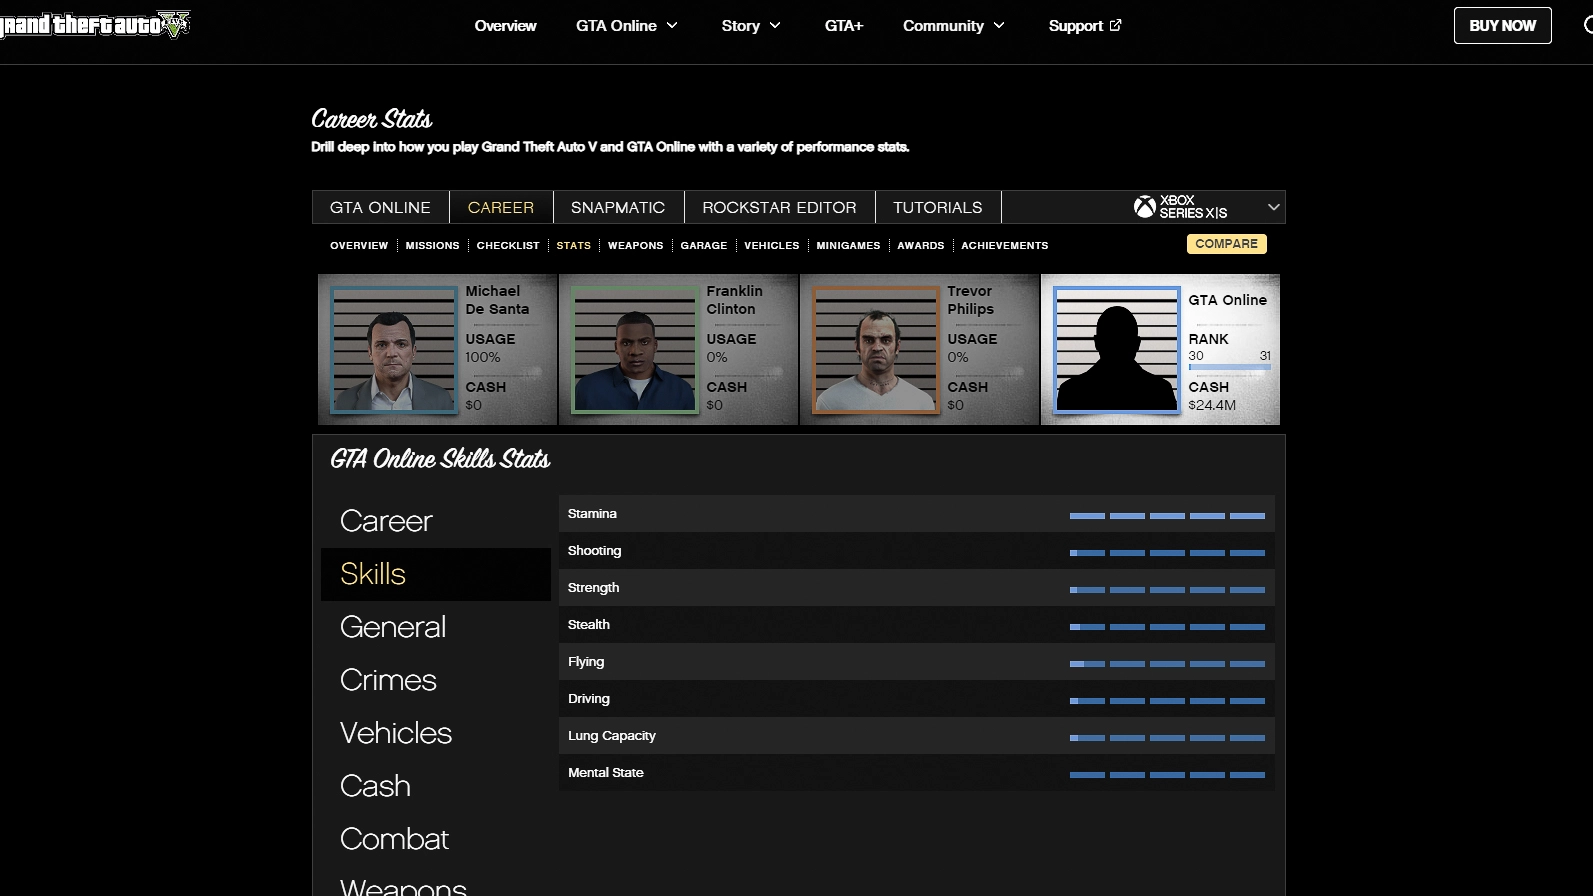1593x896 pixels.
Task: Go to the Achievements sub-tab
Action: click(1004, 245)
